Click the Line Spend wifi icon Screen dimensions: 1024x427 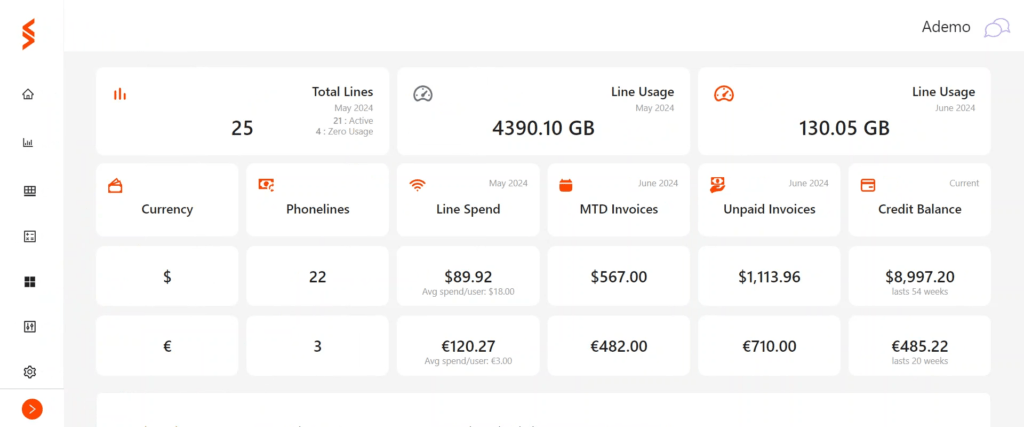point(417,185)
